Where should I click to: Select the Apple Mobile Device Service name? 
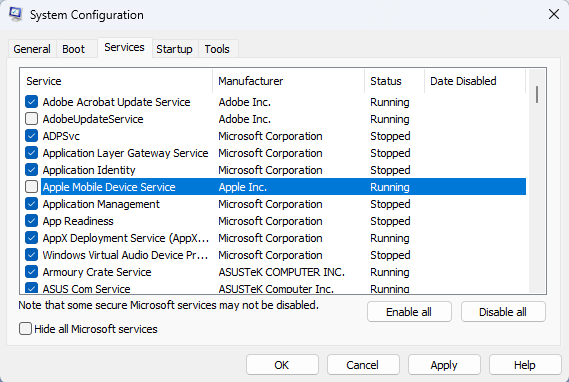point(109,187)
